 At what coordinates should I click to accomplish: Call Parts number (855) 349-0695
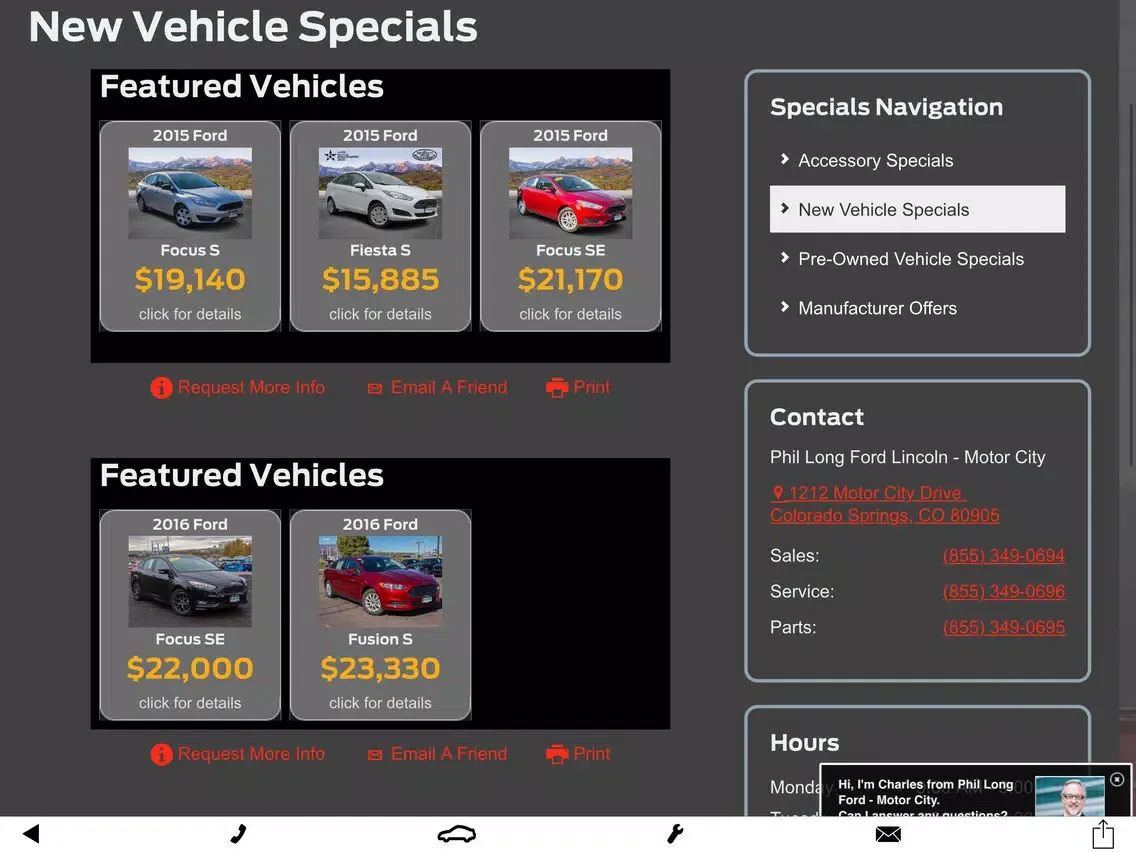(x=1003, y=627)
